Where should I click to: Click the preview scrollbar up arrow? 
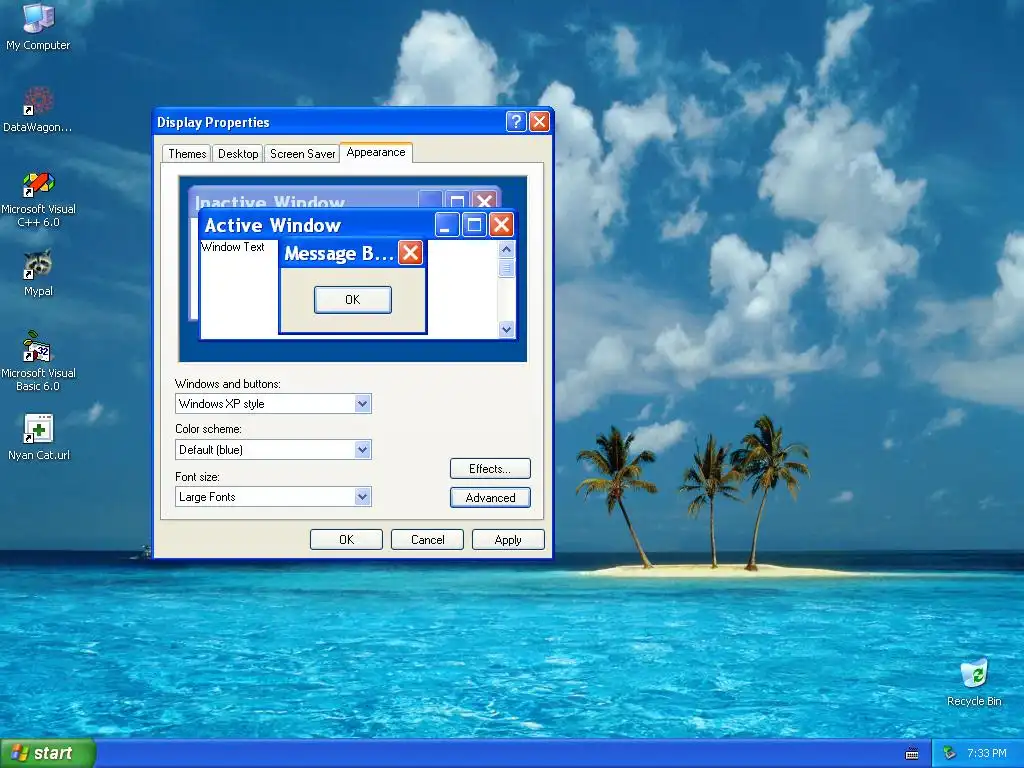pyautogui.click(x=506, y=249)
